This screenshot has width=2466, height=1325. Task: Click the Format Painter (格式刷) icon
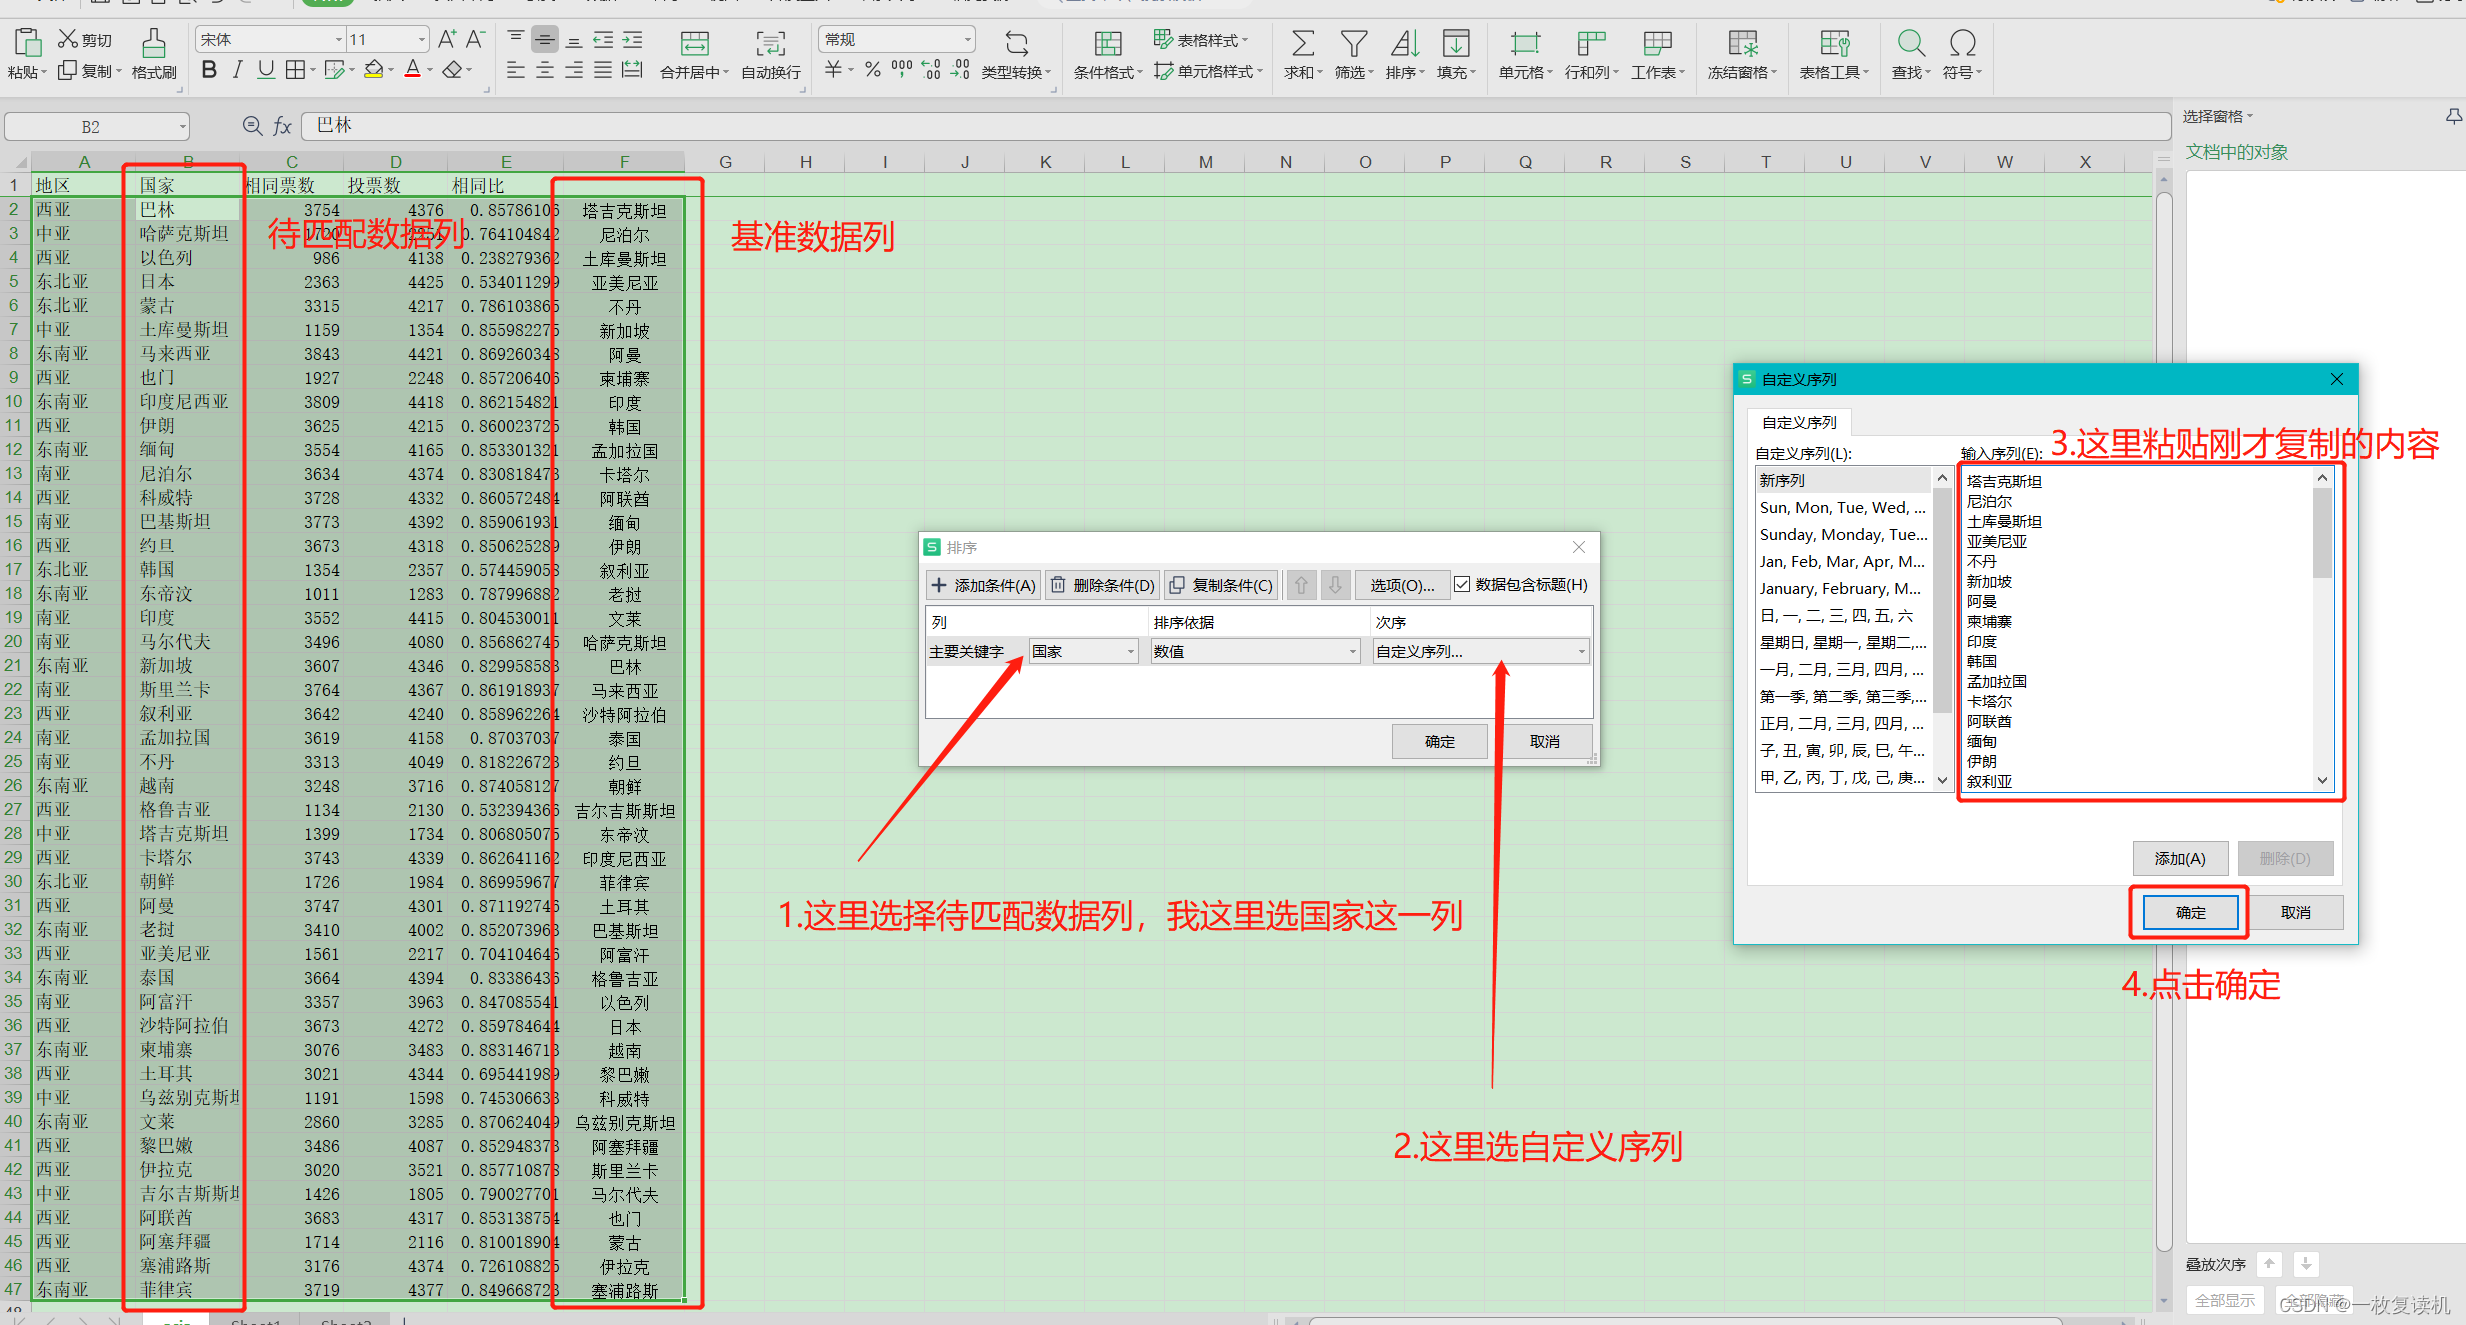click(x=153, y=43)
